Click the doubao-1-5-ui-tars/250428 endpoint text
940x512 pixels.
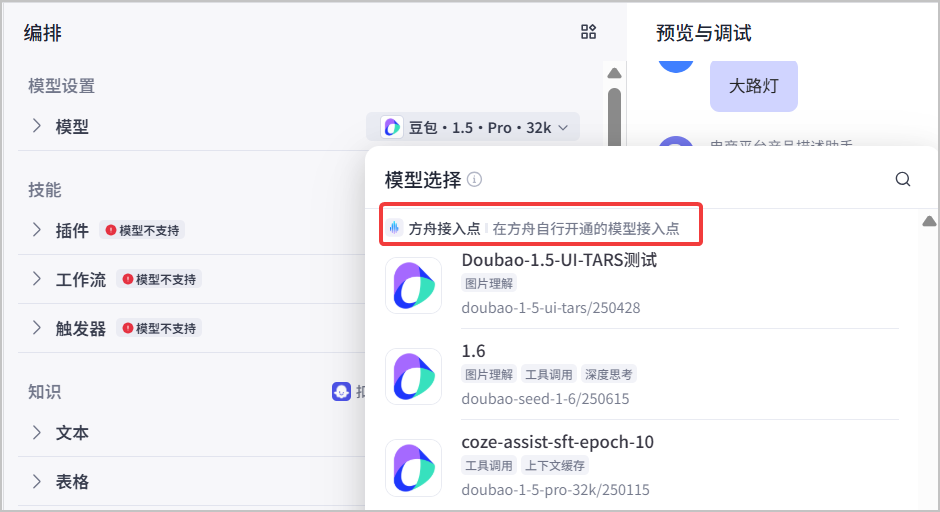click(x=551, y=308)
